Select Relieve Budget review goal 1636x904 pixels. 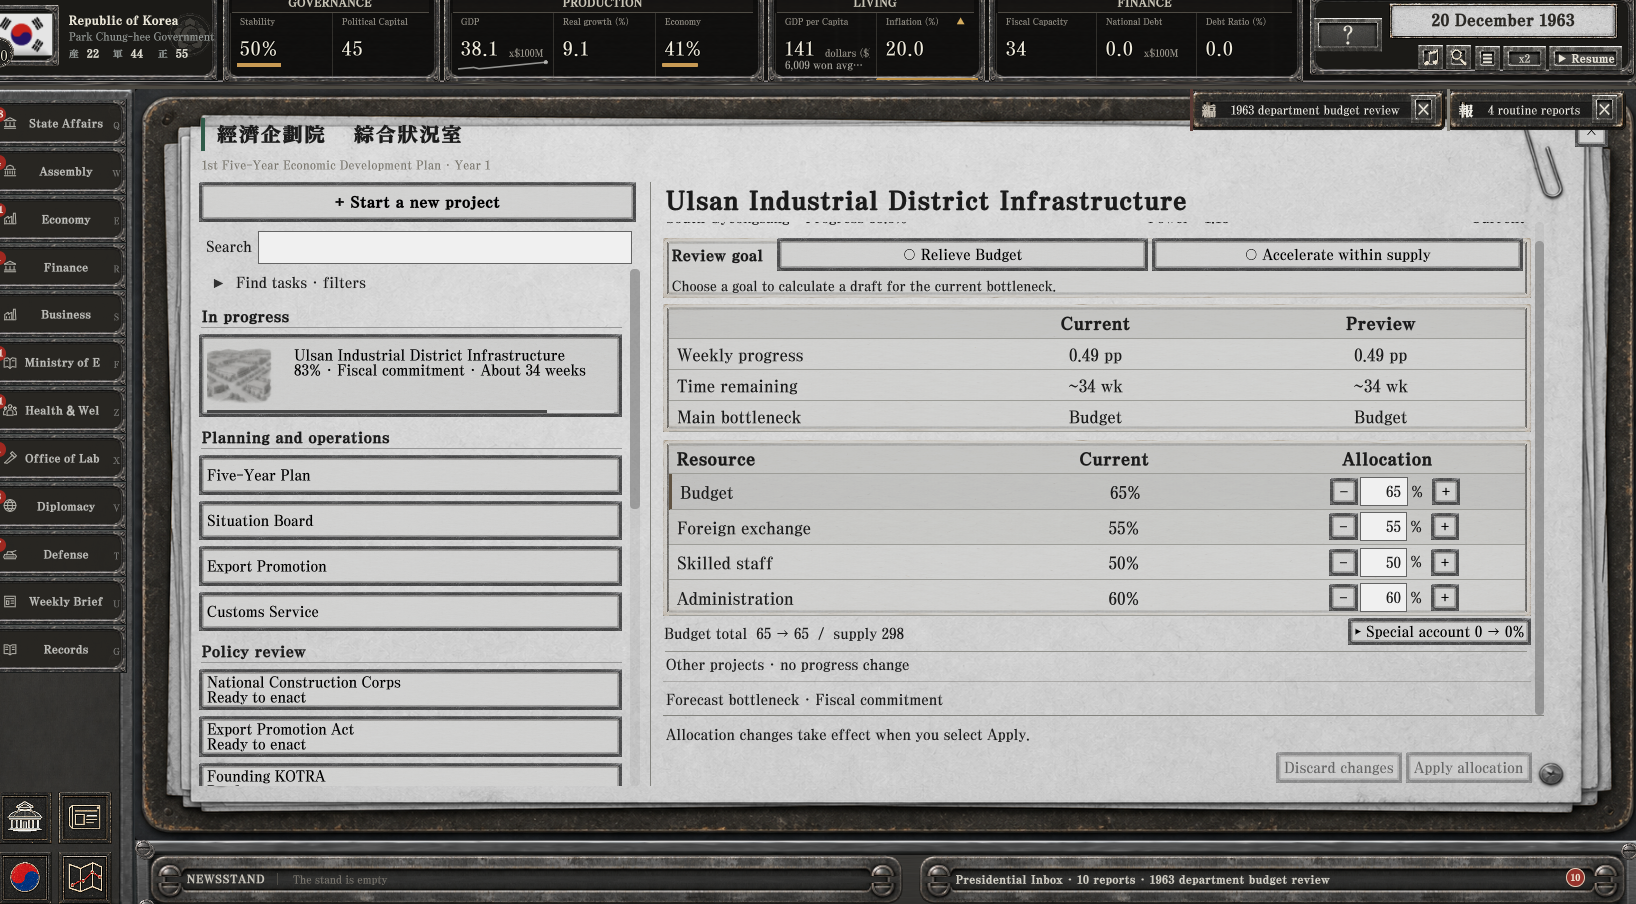tap(962, 255)
